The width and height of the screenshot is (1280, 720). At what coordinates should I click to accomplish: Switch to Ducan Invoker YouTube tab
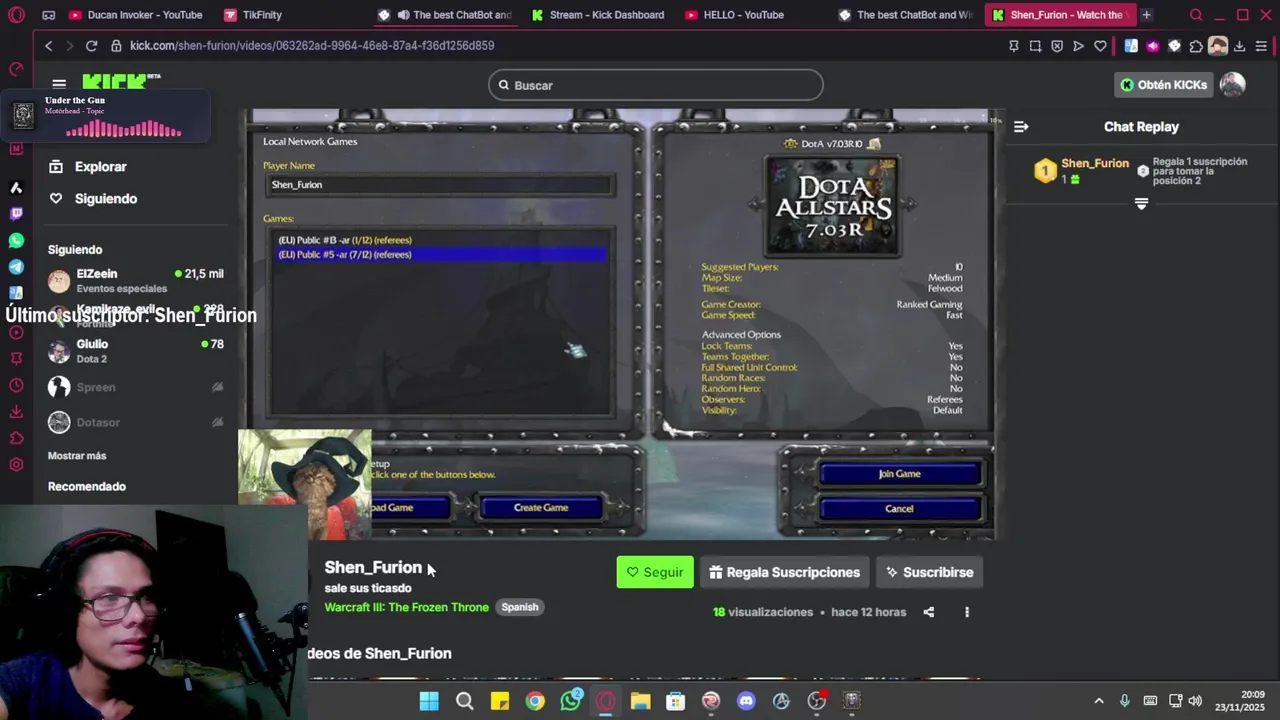click(x=135, y=15)
